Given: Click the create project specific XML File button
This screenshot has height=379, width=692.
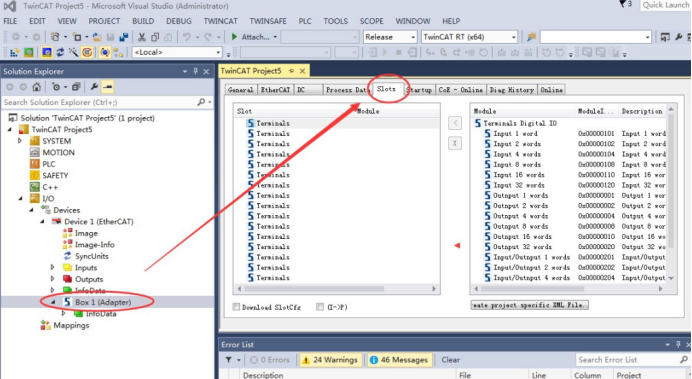Looking at the screenshot, I should click(530, 305).
